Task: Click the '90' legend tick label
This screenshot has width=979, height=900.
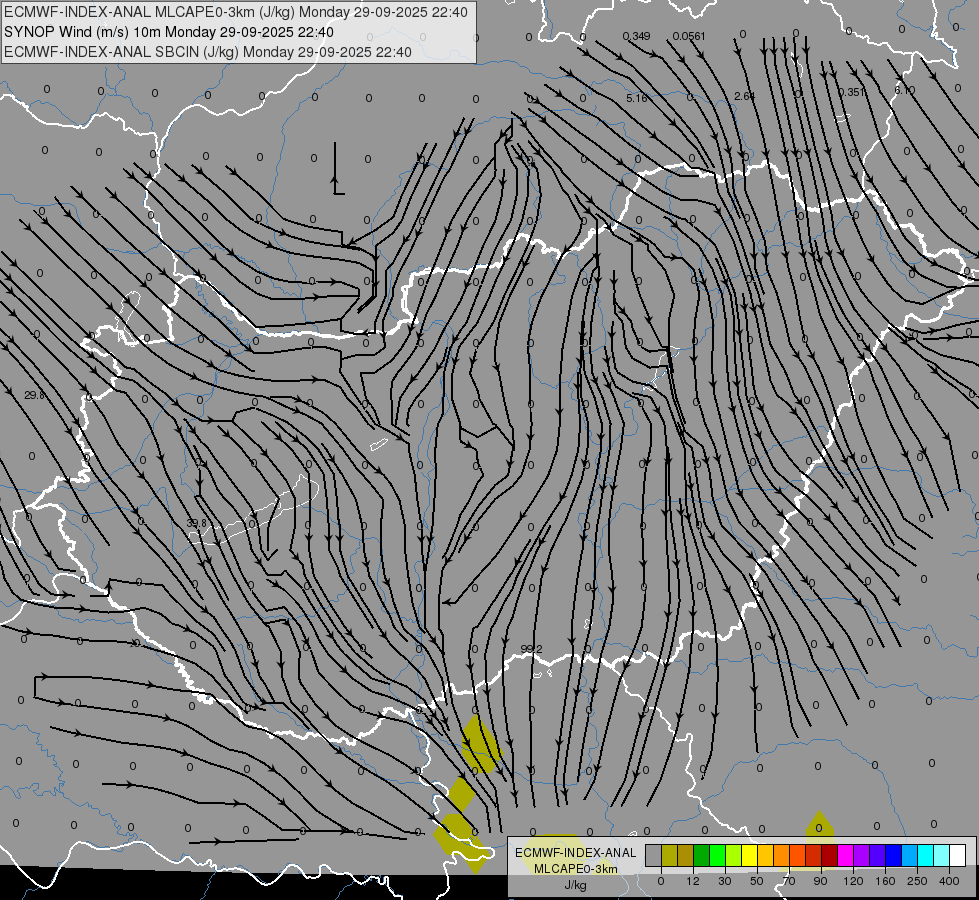Action: 820,881
